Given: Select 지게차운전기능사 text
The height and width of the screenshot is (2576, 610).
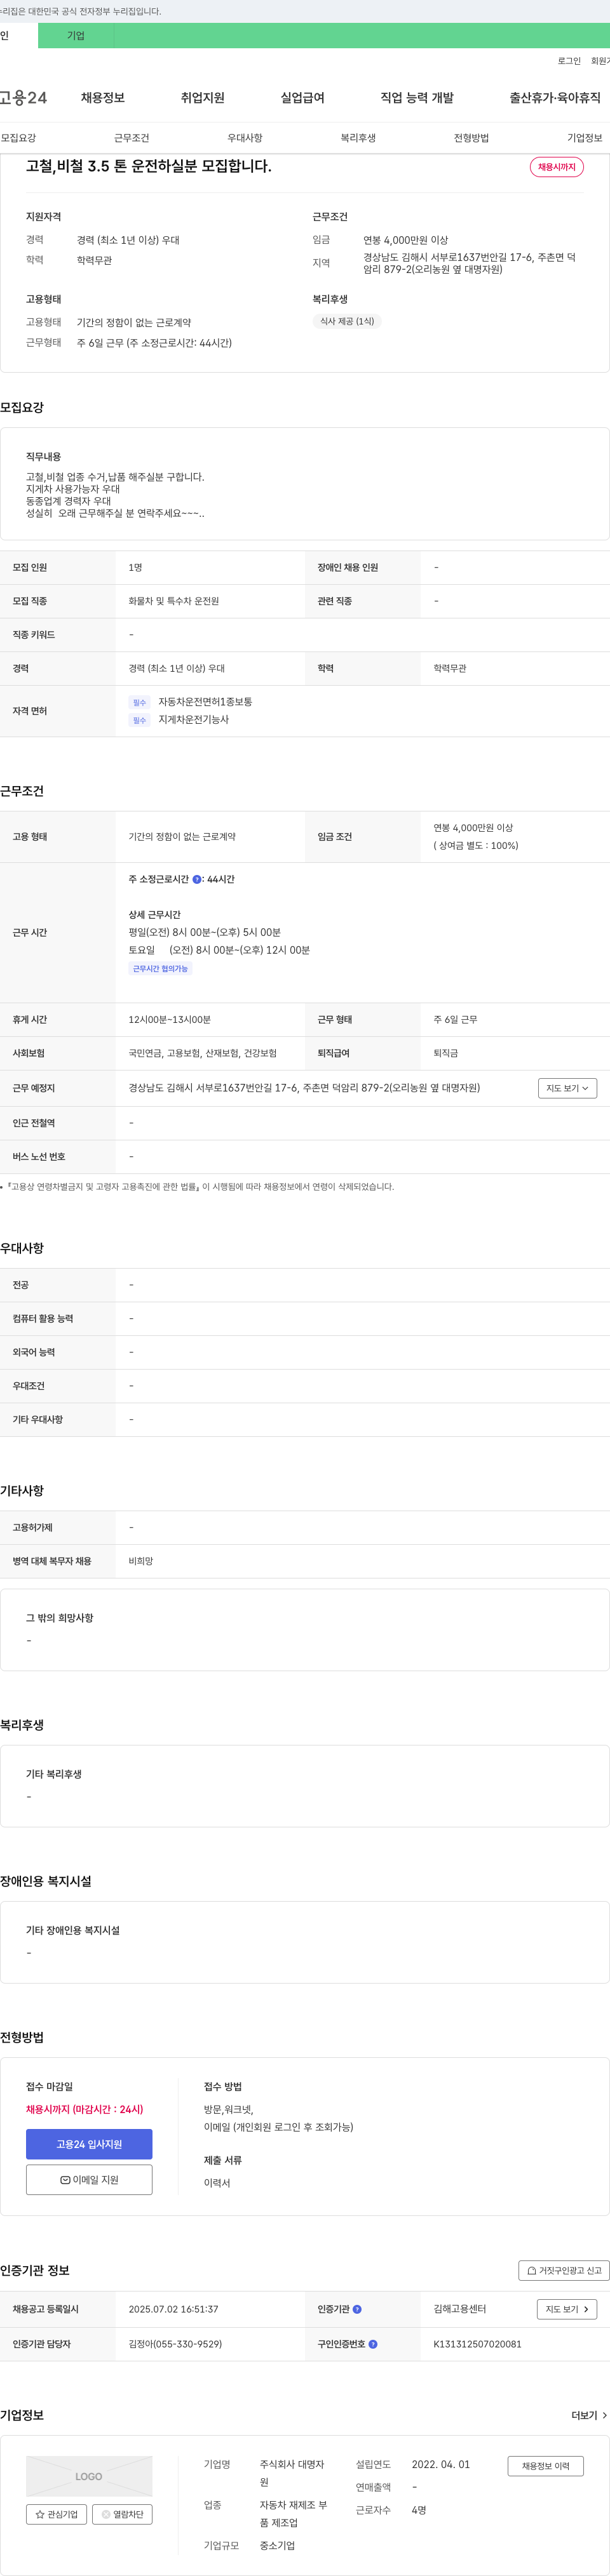Looking at the screenshot, I should 193,719.
